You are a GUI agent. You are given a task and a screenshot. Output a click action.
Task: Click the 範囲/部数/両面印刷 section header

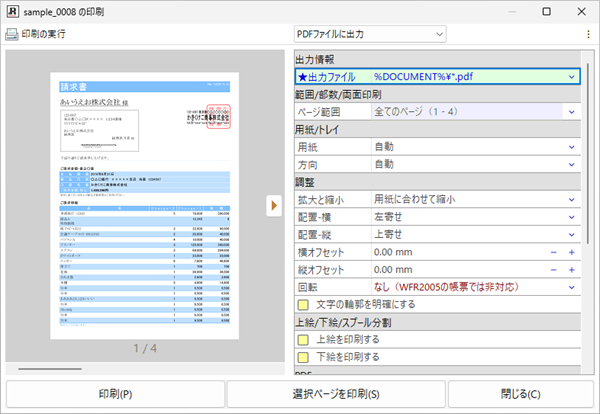coord(437,95)
